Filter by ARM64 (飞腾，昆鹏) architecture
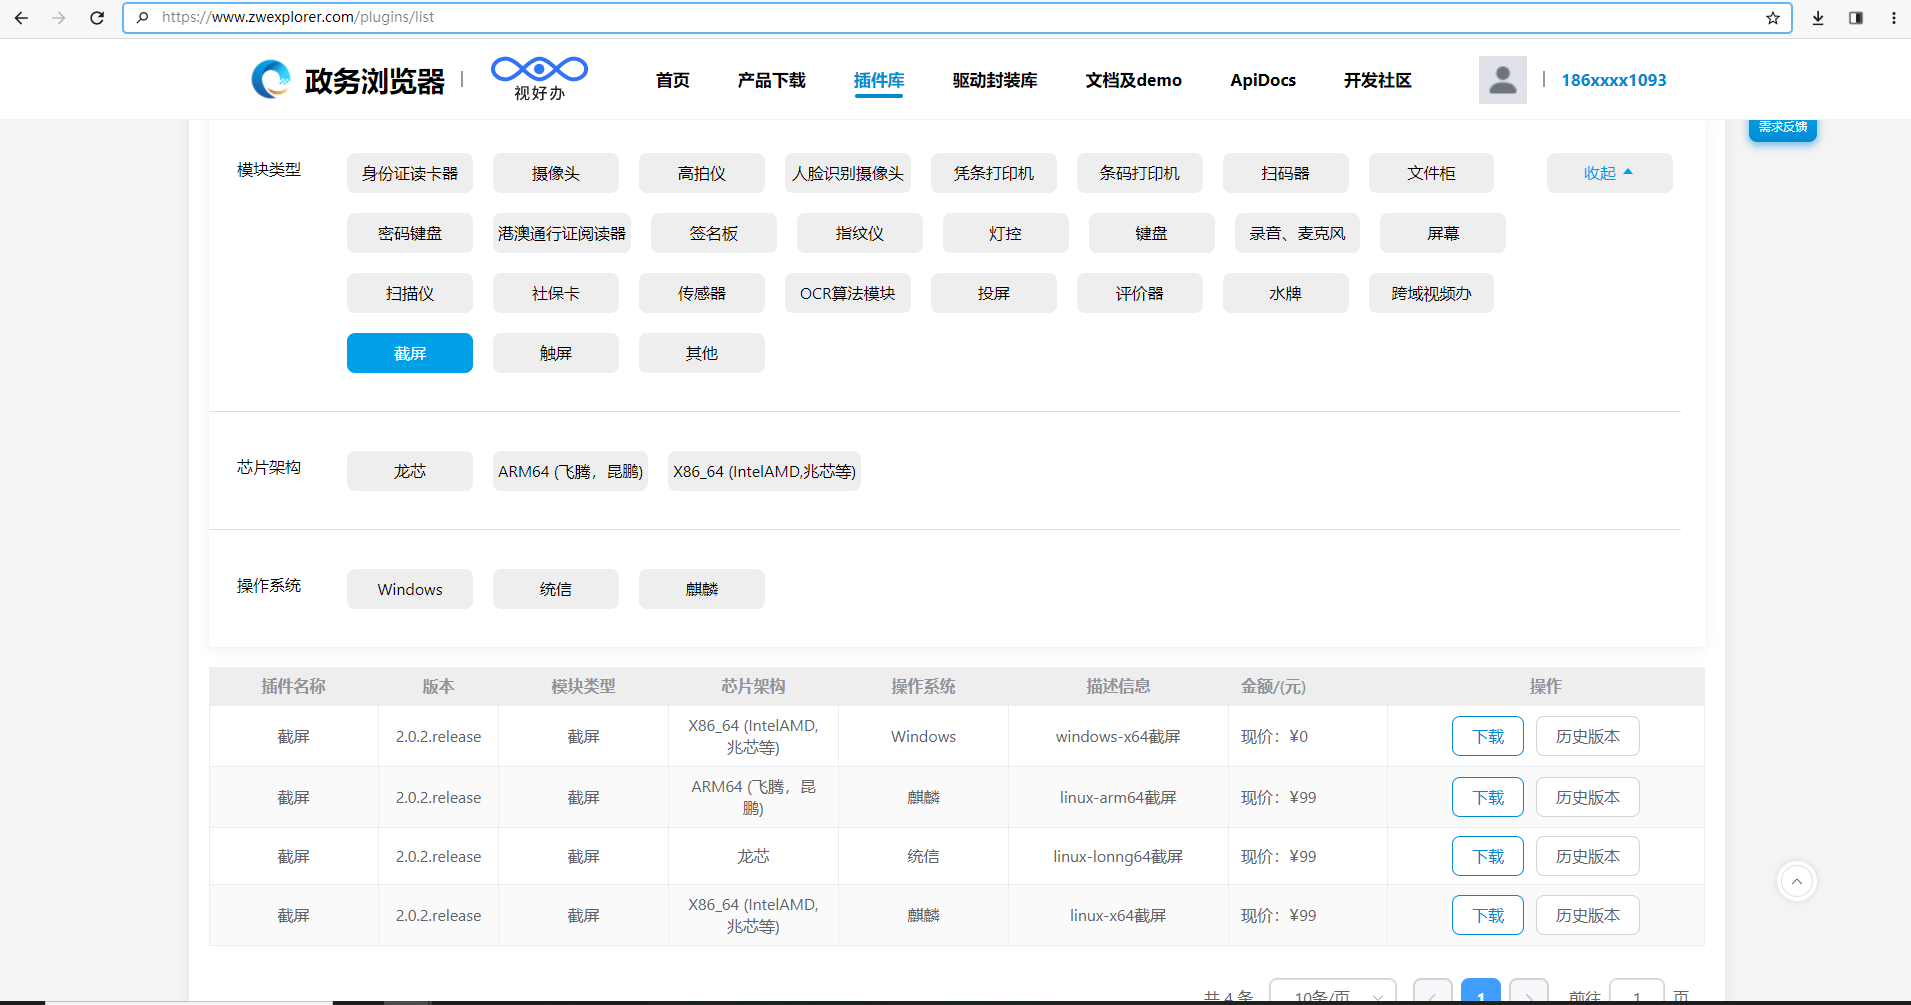The width and height of the screenshot is (1911, 1005). (x=570, y=471)
